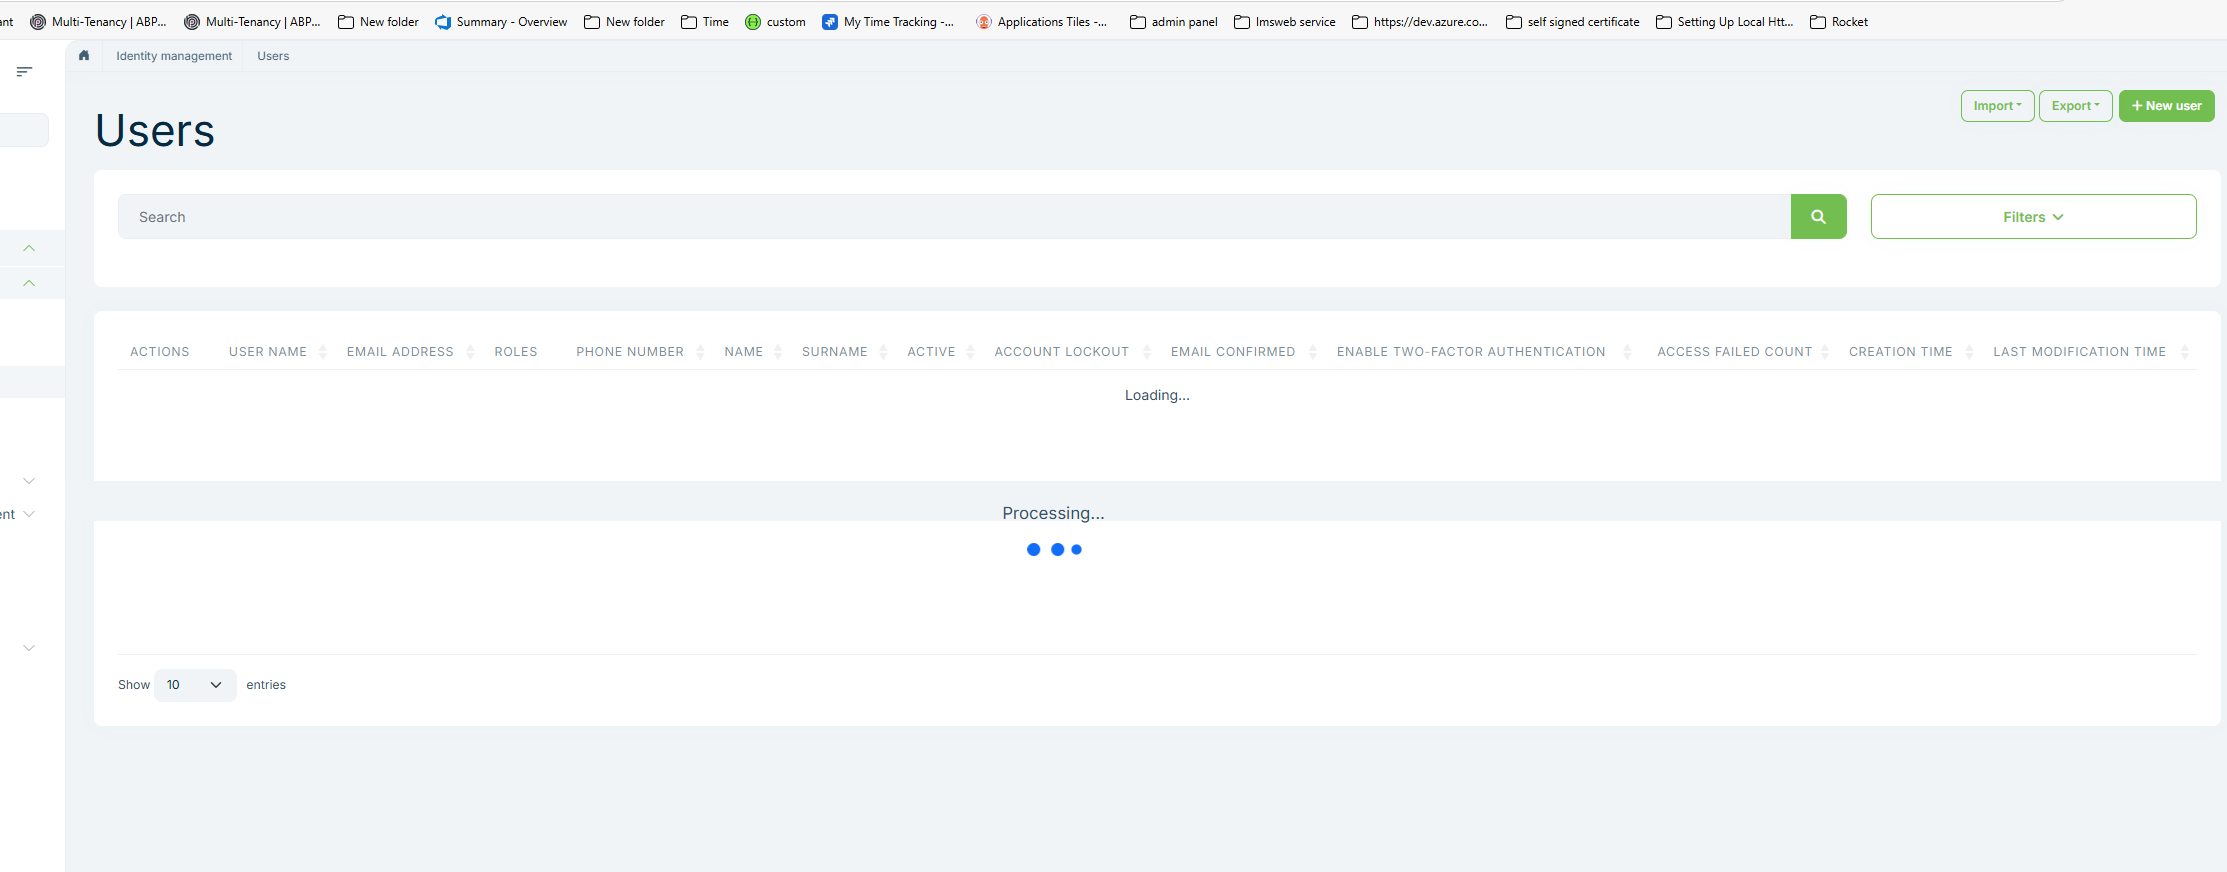Click the Users breadcrumb item
This screenshot has width=2227, height=872.
(x=273, y=56)
